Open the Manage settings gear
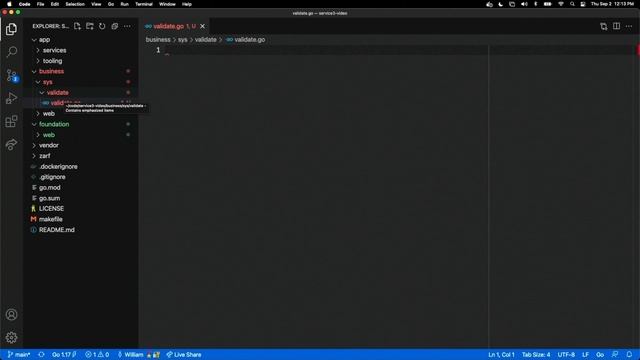The width and height of the screenshot is (640, 360). (11, 337)
